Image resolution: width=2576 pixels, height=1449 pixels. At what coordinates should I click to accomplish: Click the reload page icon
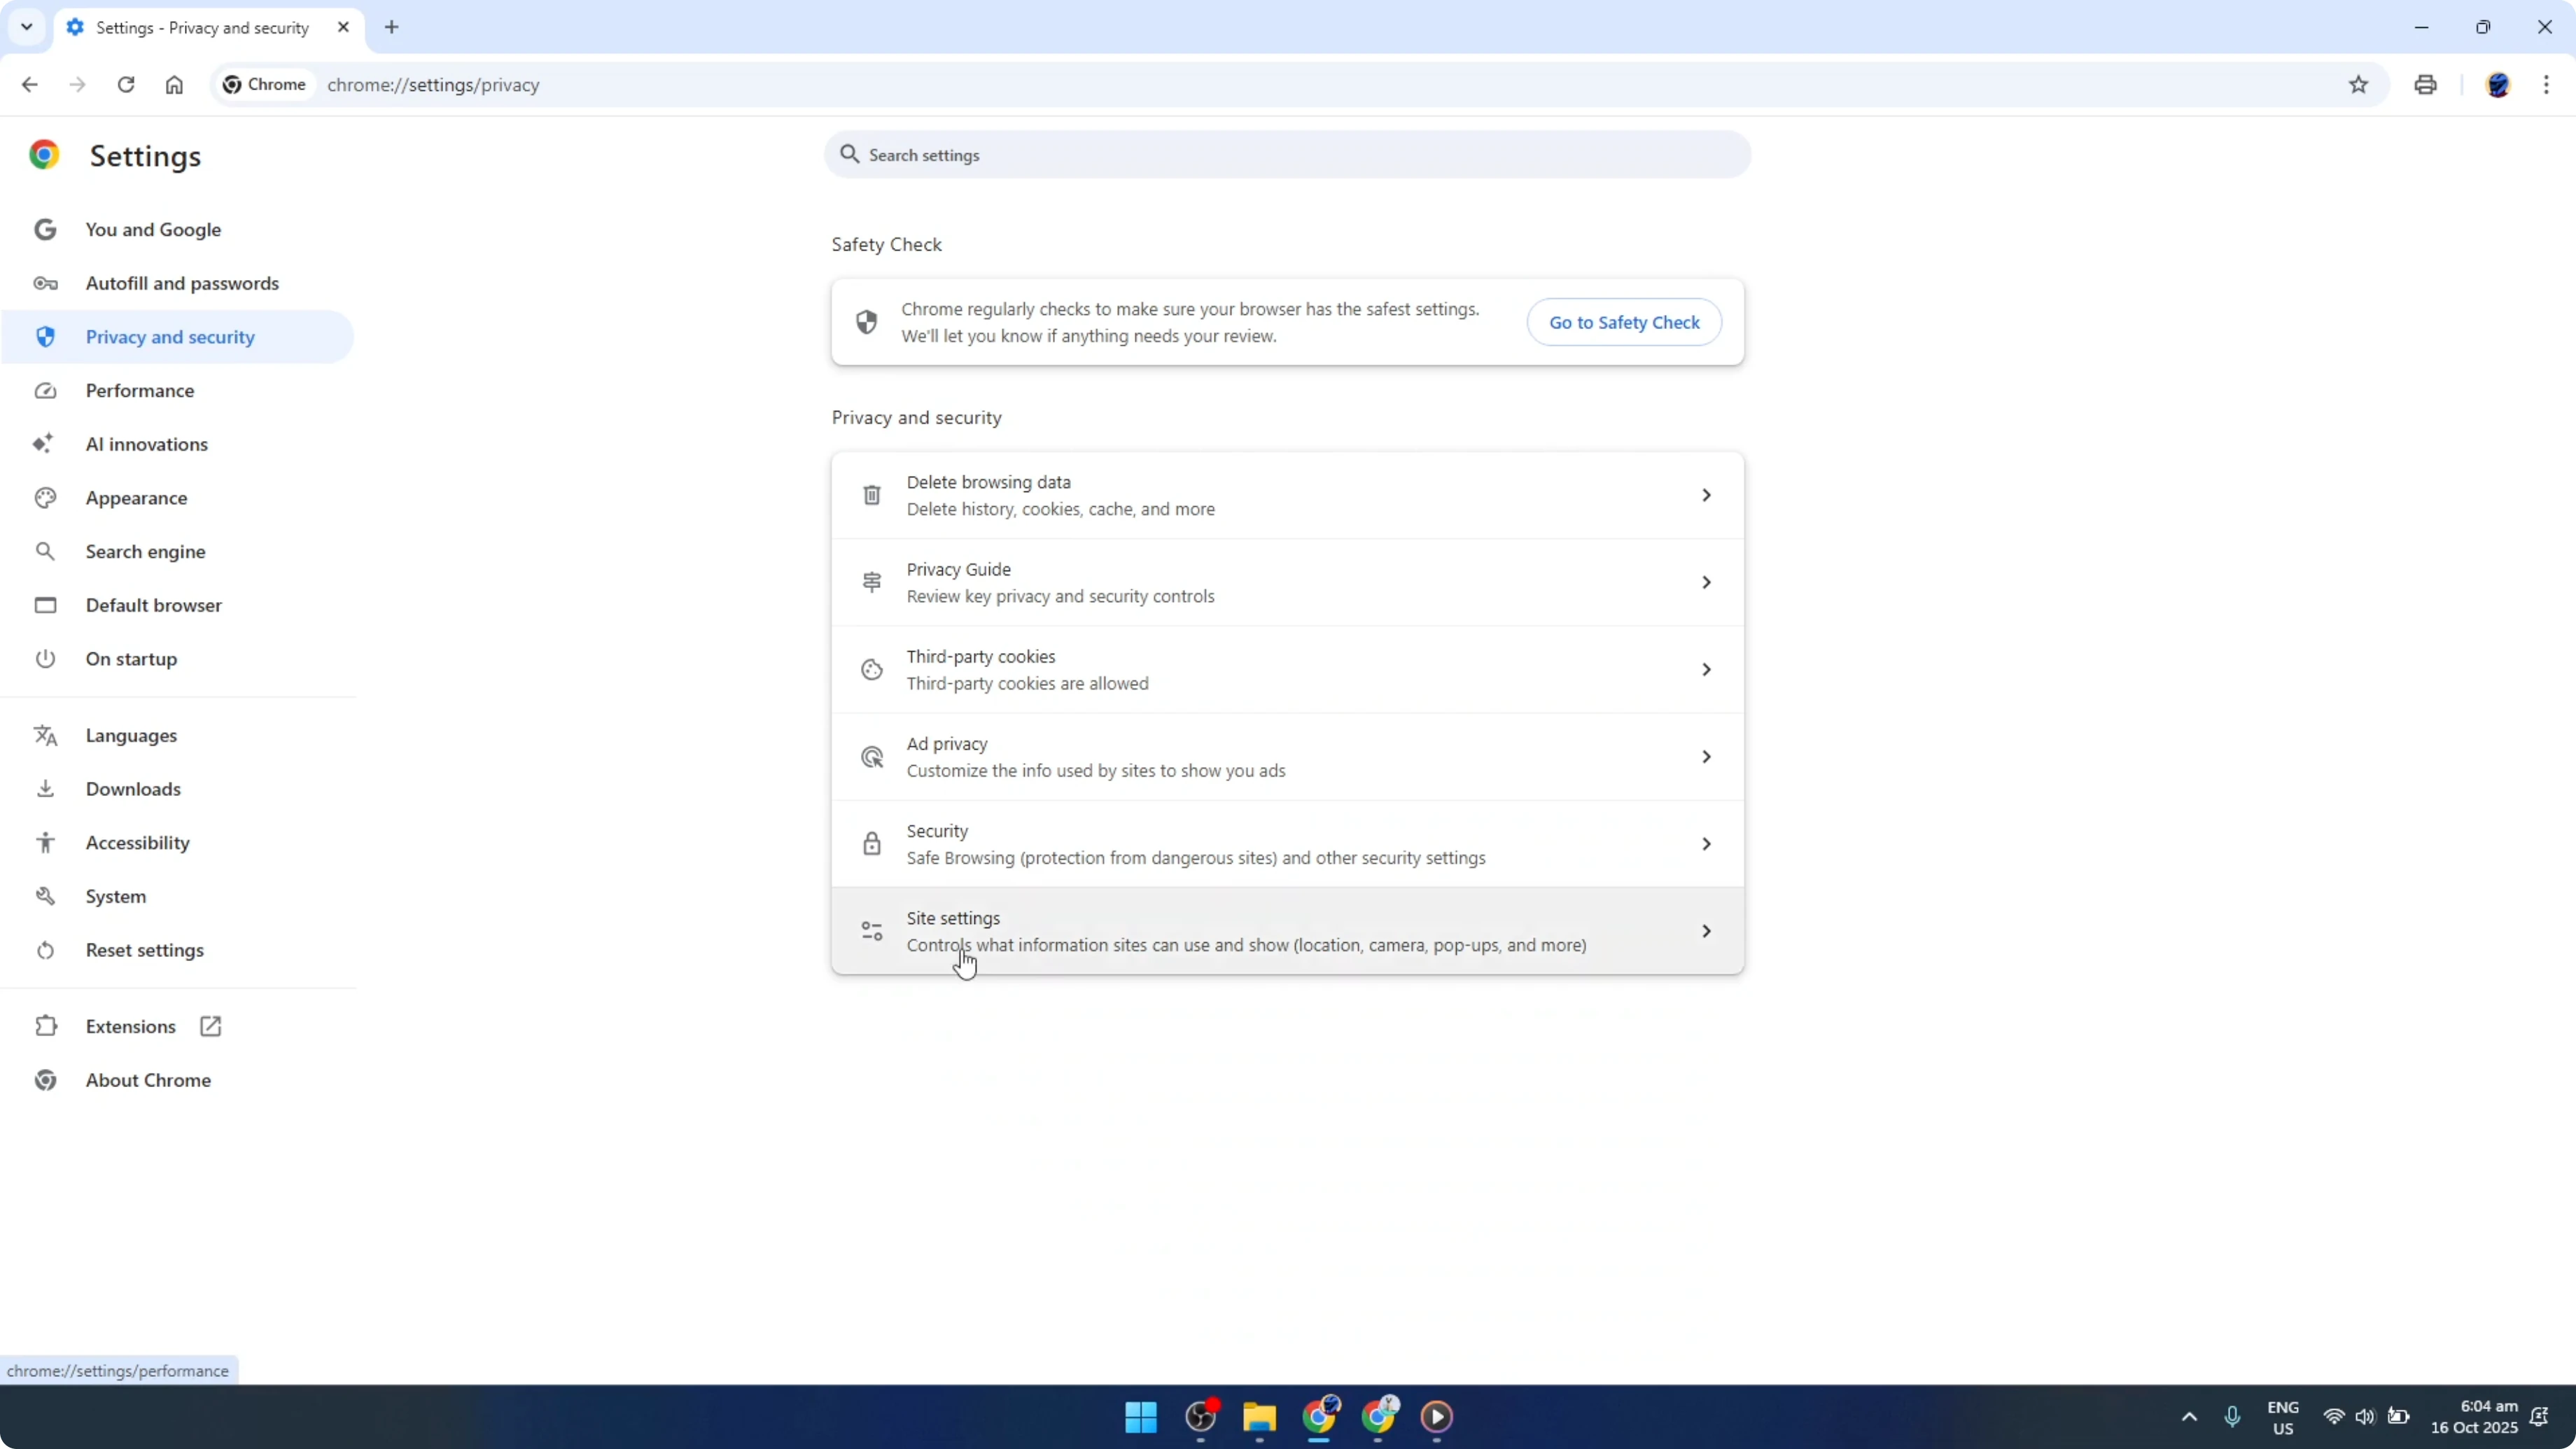(x=126, y=85)
